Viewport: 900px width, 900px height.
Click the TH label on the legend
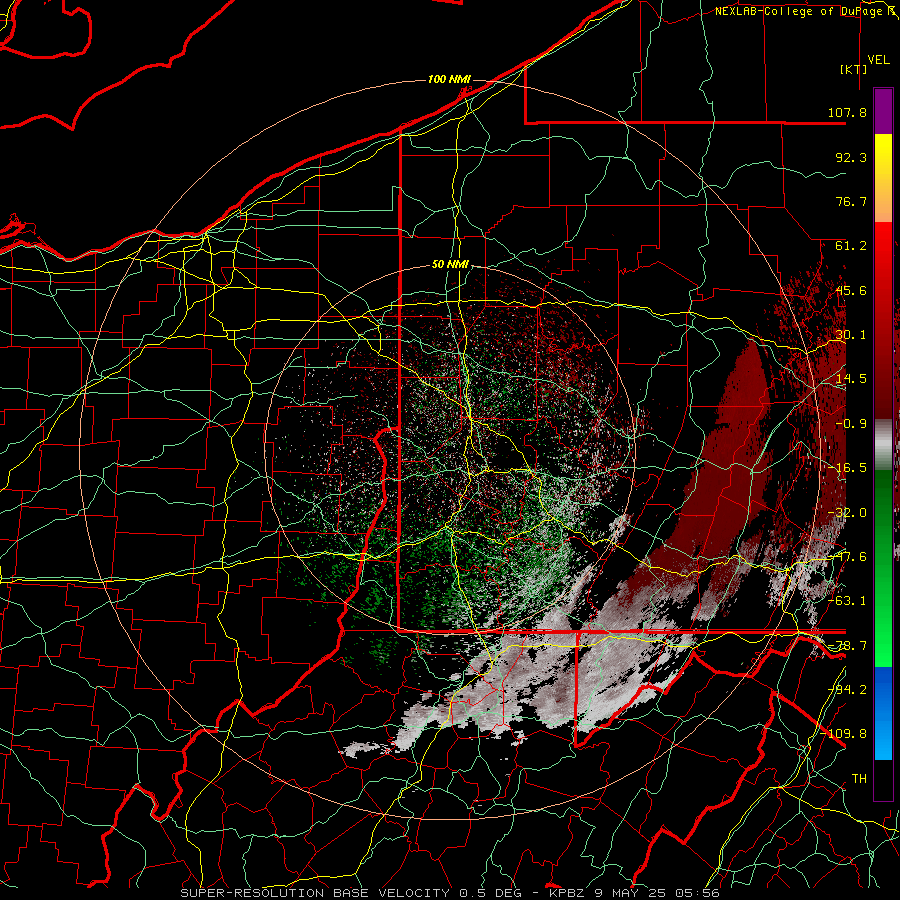point(859,779)
